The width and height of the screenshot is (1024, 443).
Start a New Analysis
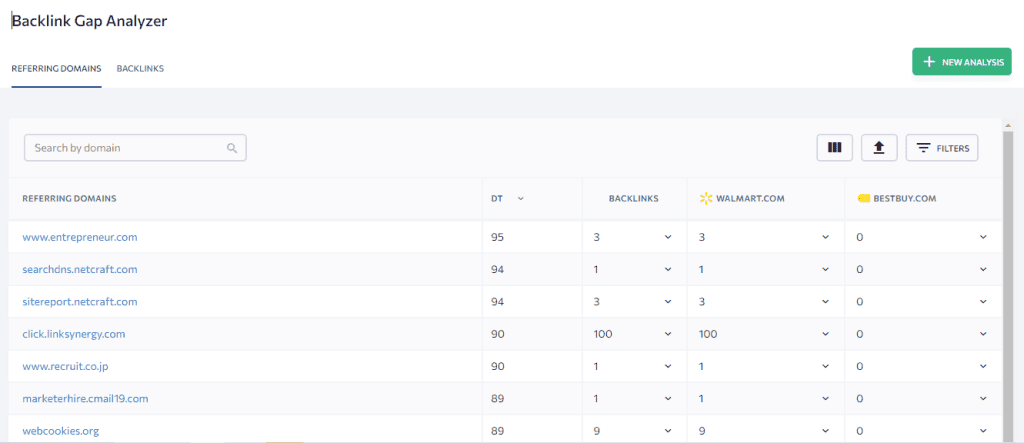(x=961, y=62)
